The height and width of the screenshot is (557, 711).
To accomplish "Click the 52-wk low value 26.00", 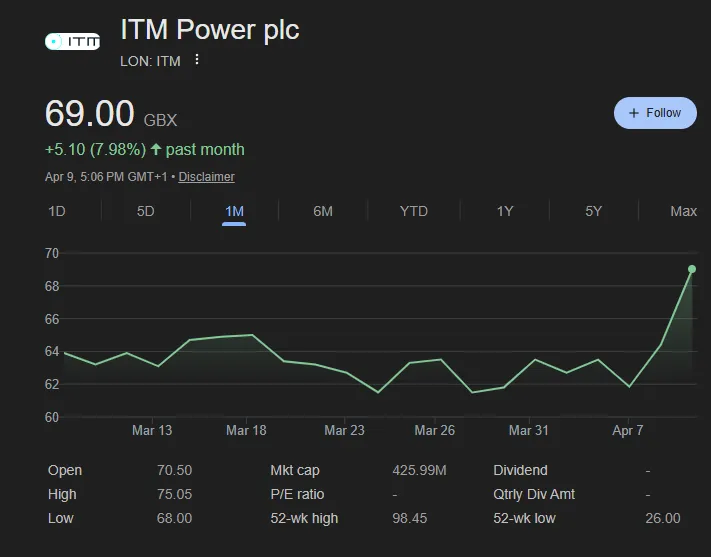I will click(663, 518).
